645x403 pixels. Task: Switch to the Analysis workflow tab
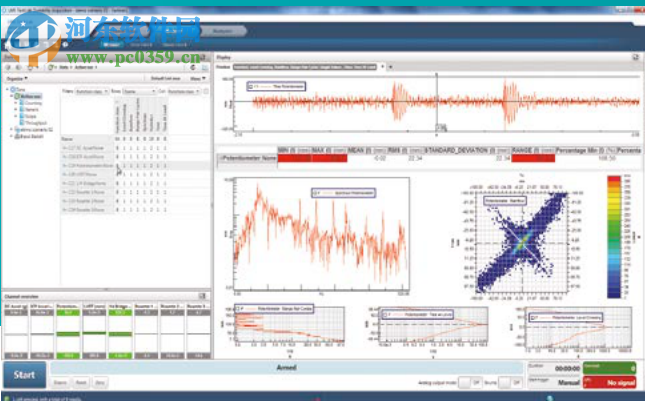(x=224, y=31)
